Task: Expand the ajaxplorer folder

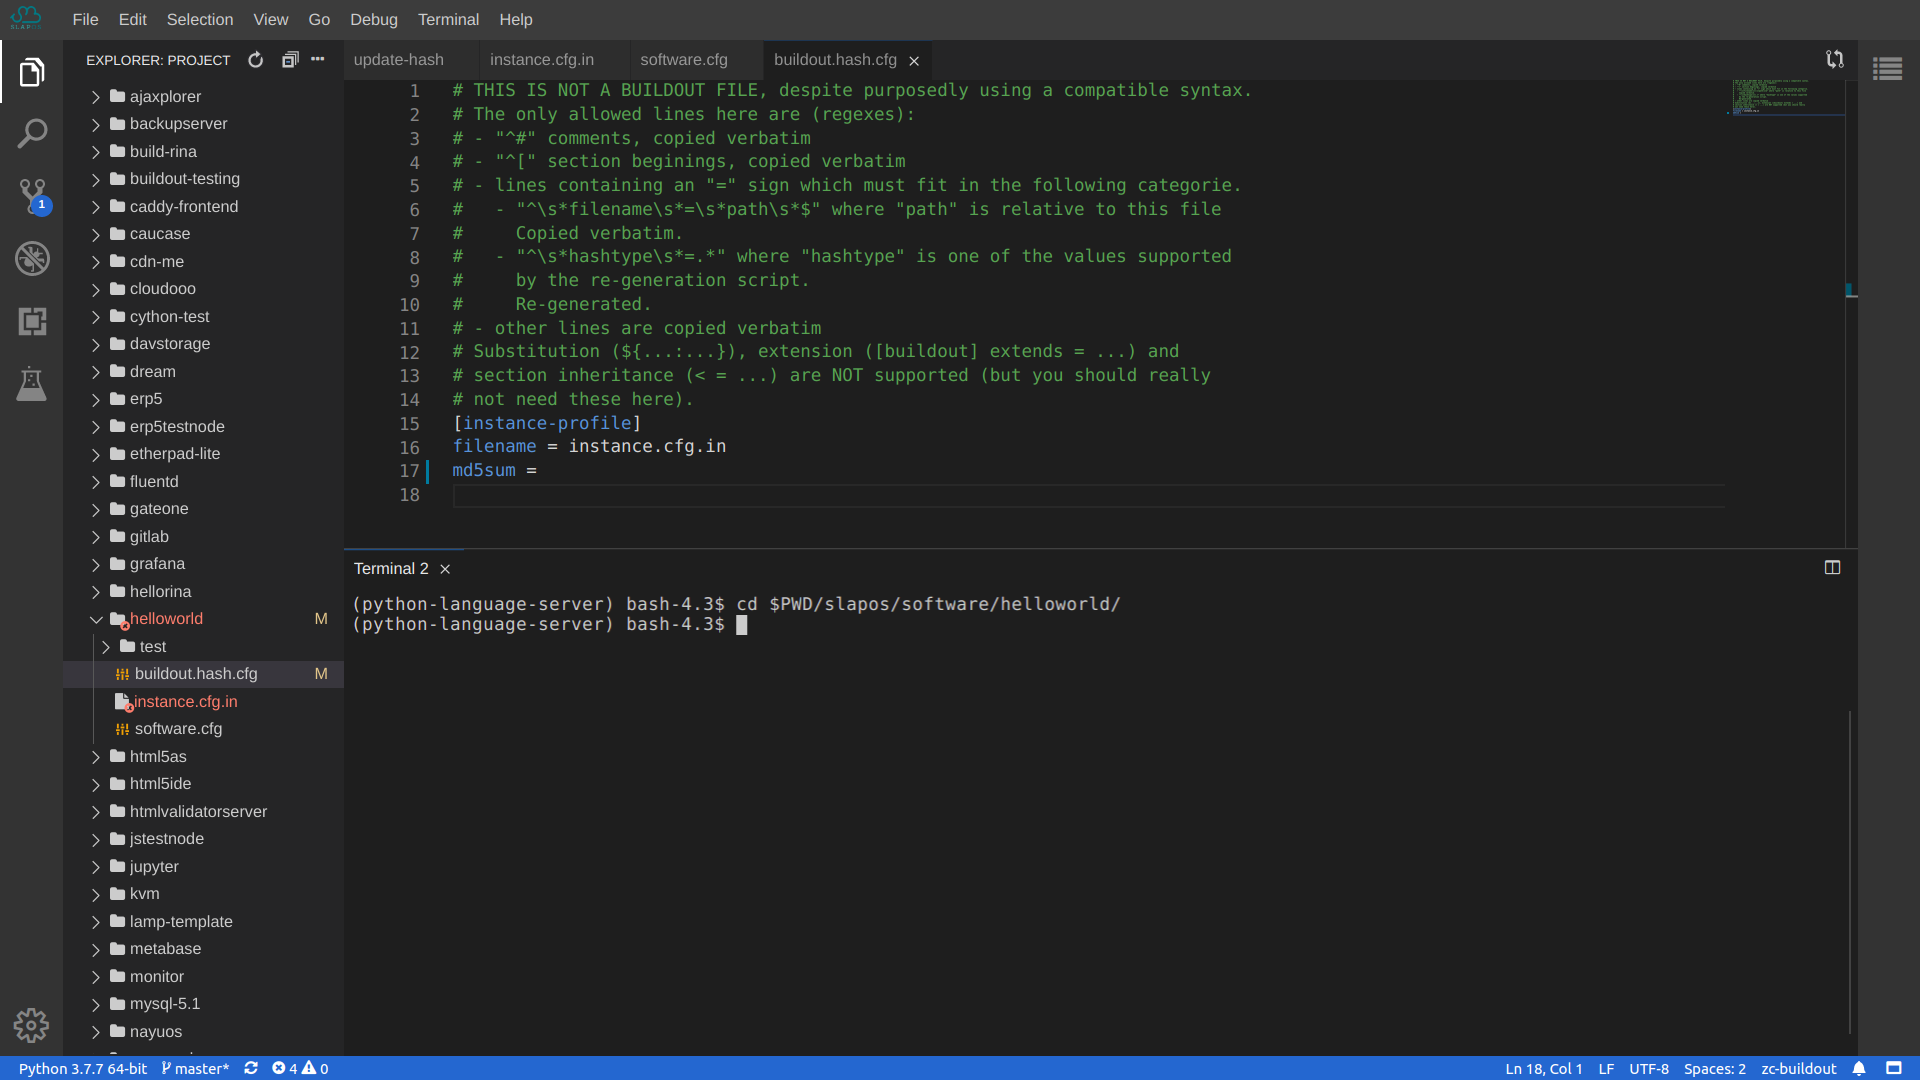Action: (96, 97)
